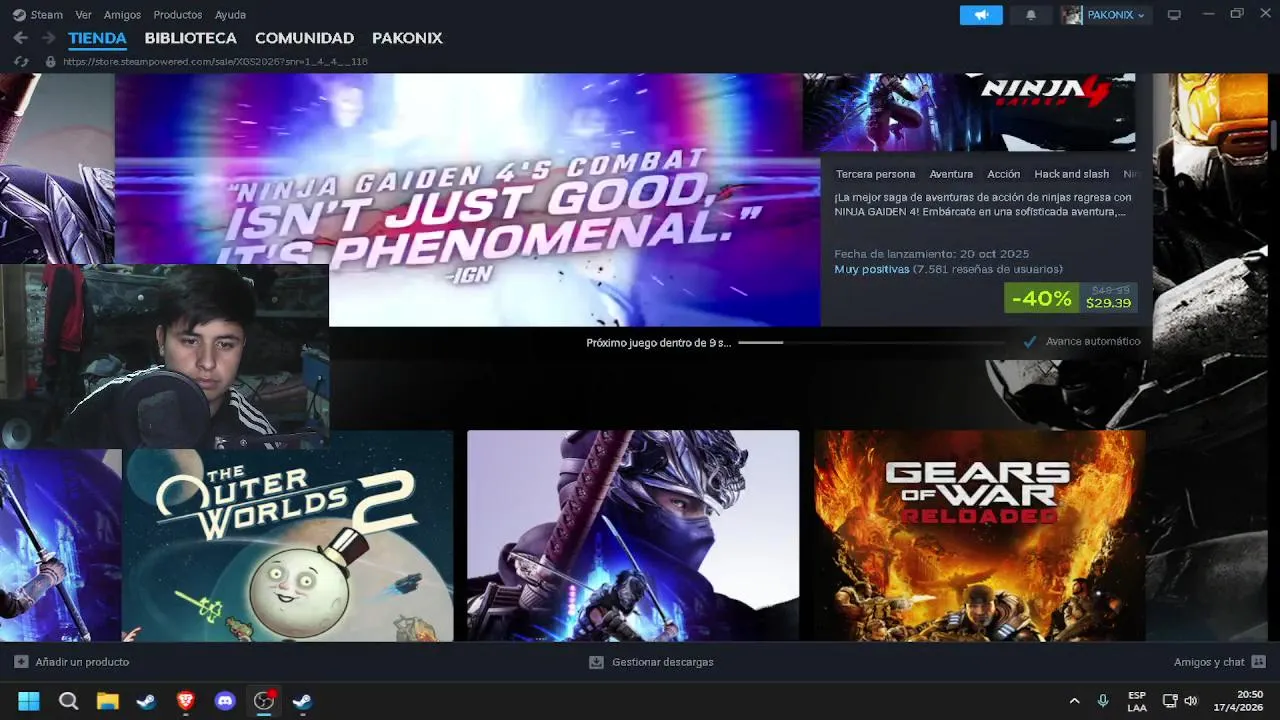This screenshot has width=1280, height=720.
Task: Open Windows search in the taskbar
Action: pos(68,701)
